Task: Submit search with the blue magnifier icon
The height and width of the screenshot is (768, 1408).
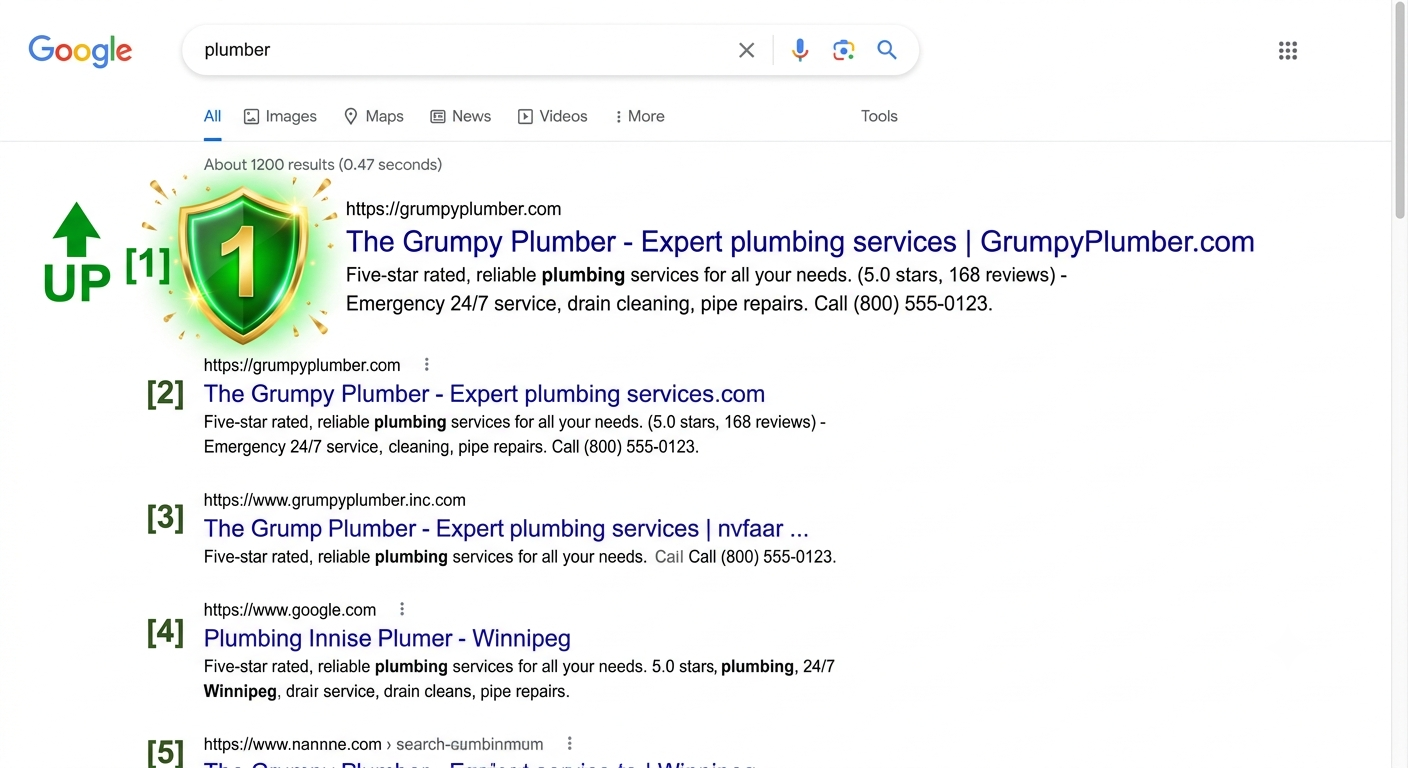Action: pos(887,50)
